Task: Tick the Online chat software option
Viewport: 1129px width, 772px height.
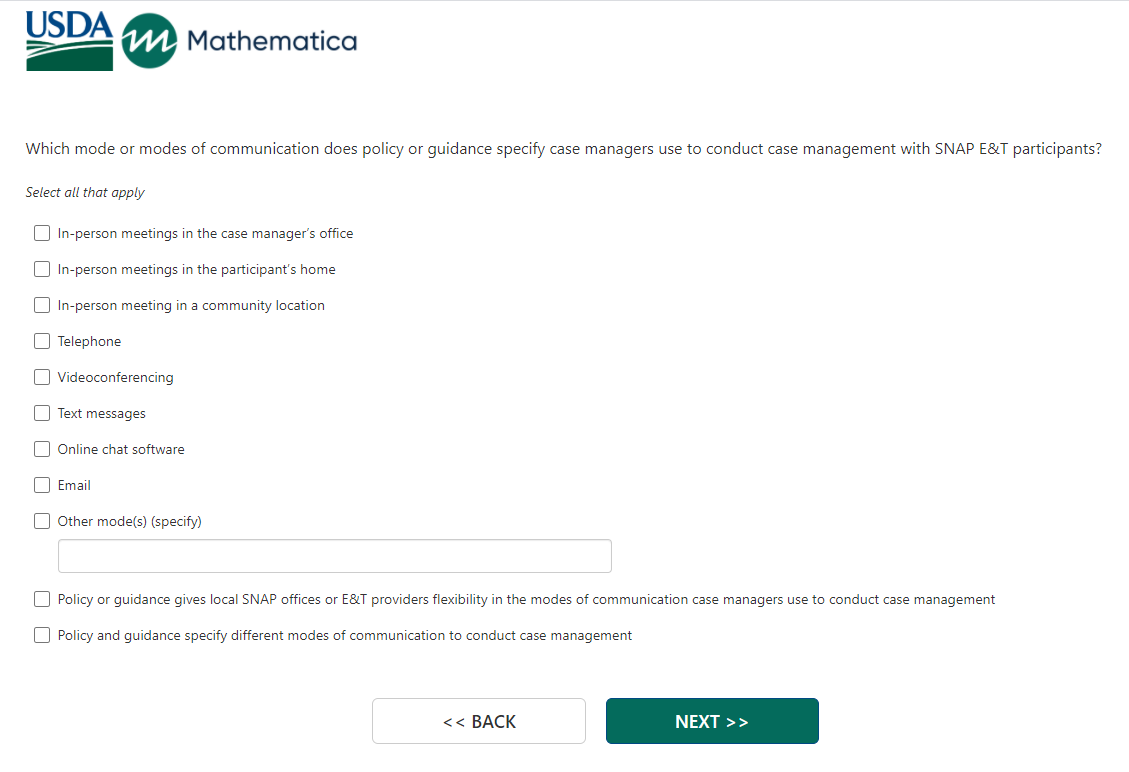Action: pyautogui.click(x=42, y=450)
